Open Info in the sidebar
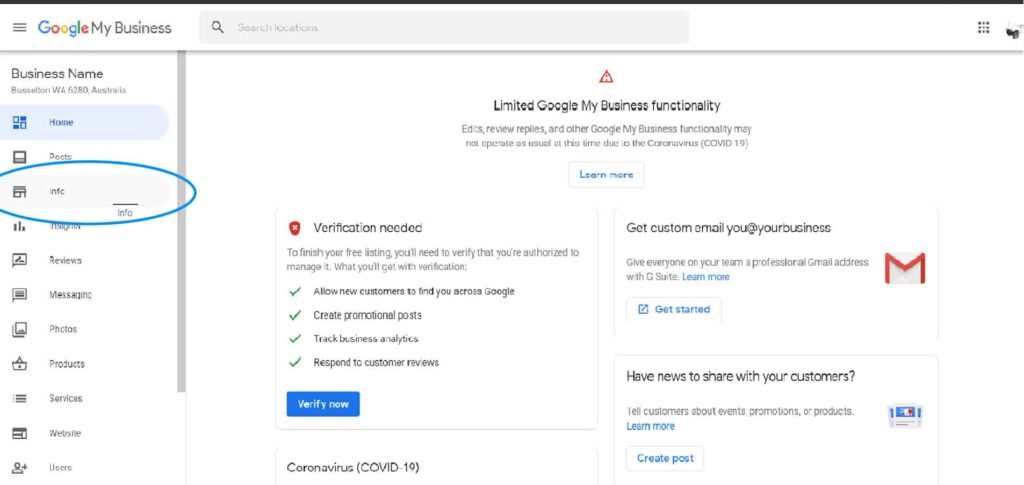 point(84,191)
